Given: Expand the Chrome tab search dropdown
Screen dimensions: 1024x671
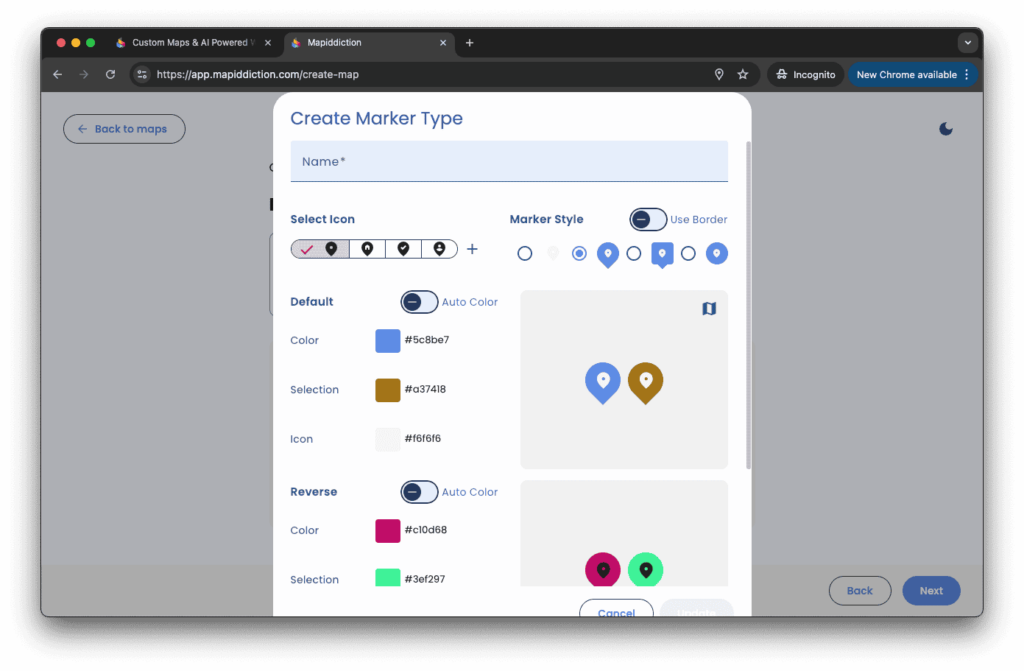Looking at the screenshot, I should (967, 43).
